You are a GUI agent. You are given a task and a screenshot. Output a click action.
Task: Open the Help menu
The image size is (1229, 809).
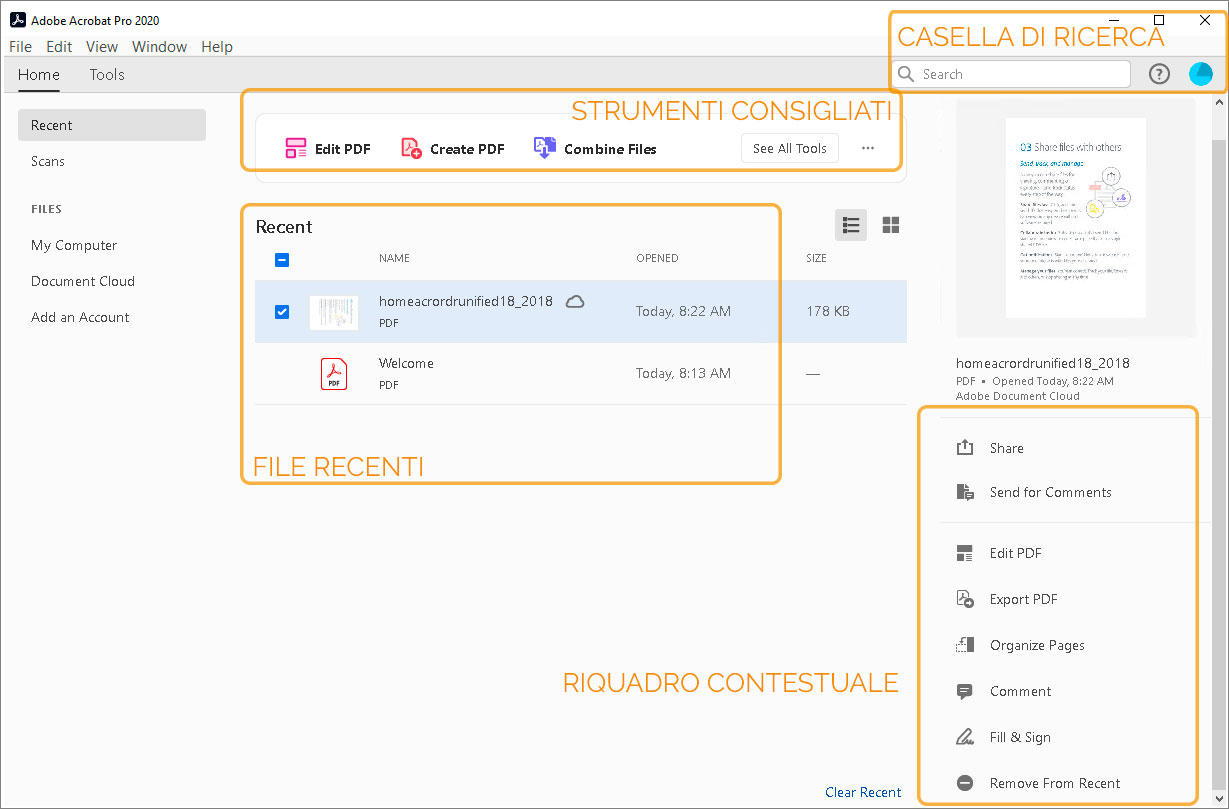tap(217, 47)
